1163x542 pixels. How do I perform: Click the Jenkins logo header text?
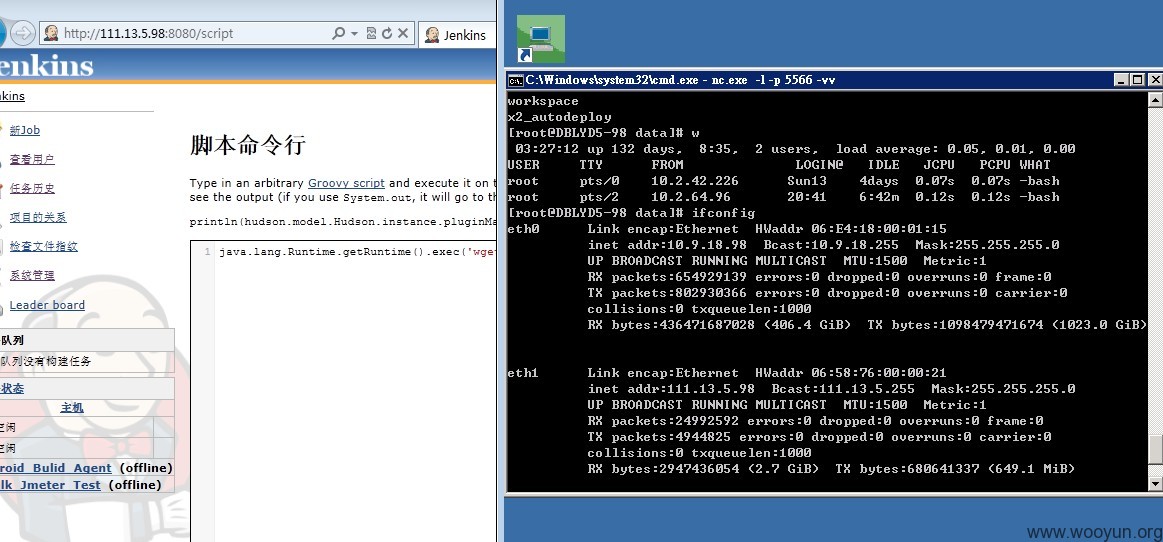47,66
